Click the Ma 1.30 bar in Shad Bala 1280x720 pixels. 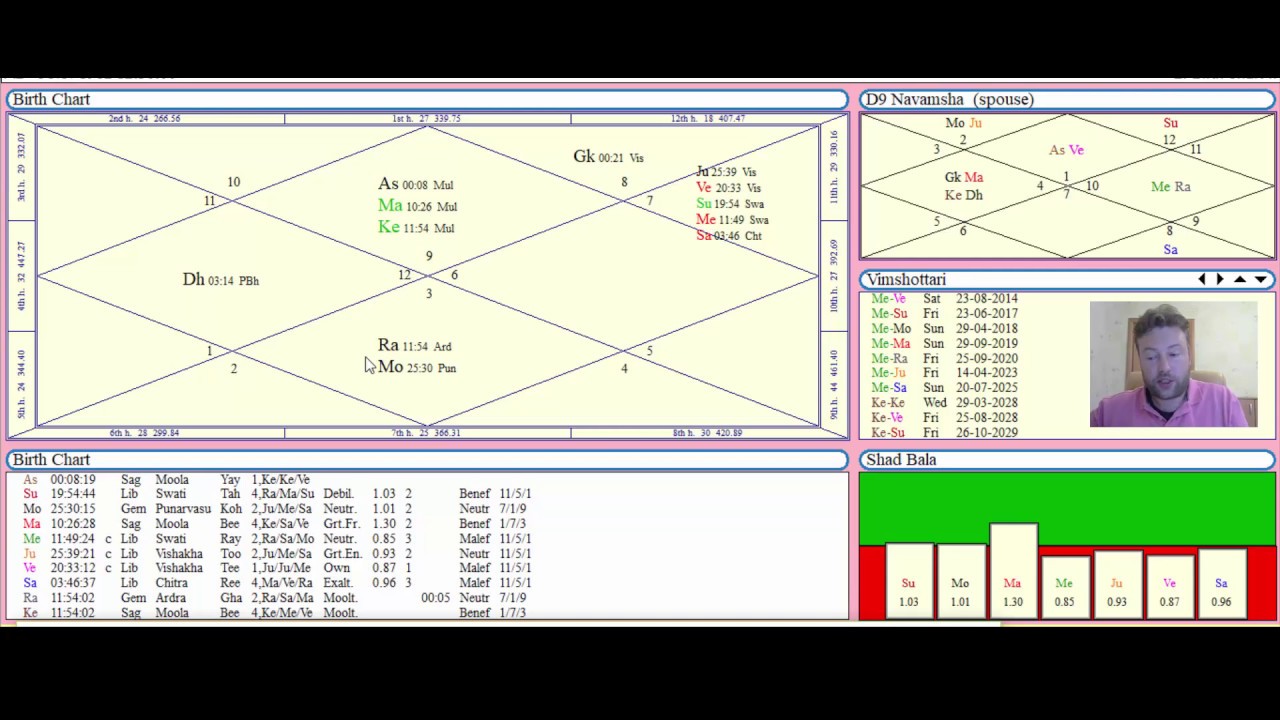1012,572
